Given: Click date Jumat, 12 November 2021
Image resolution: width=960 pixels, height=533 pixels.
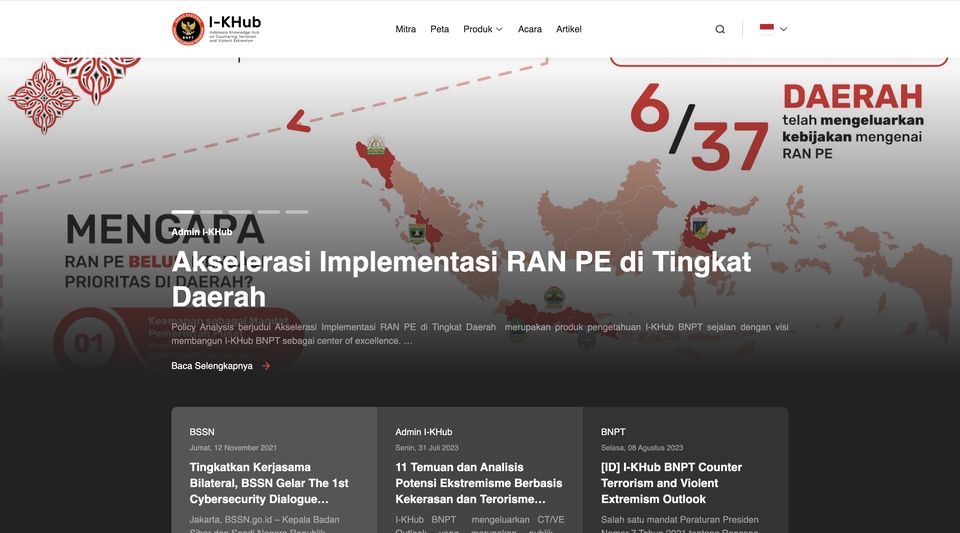Looking at the screenshot, I should coord(233,448).
